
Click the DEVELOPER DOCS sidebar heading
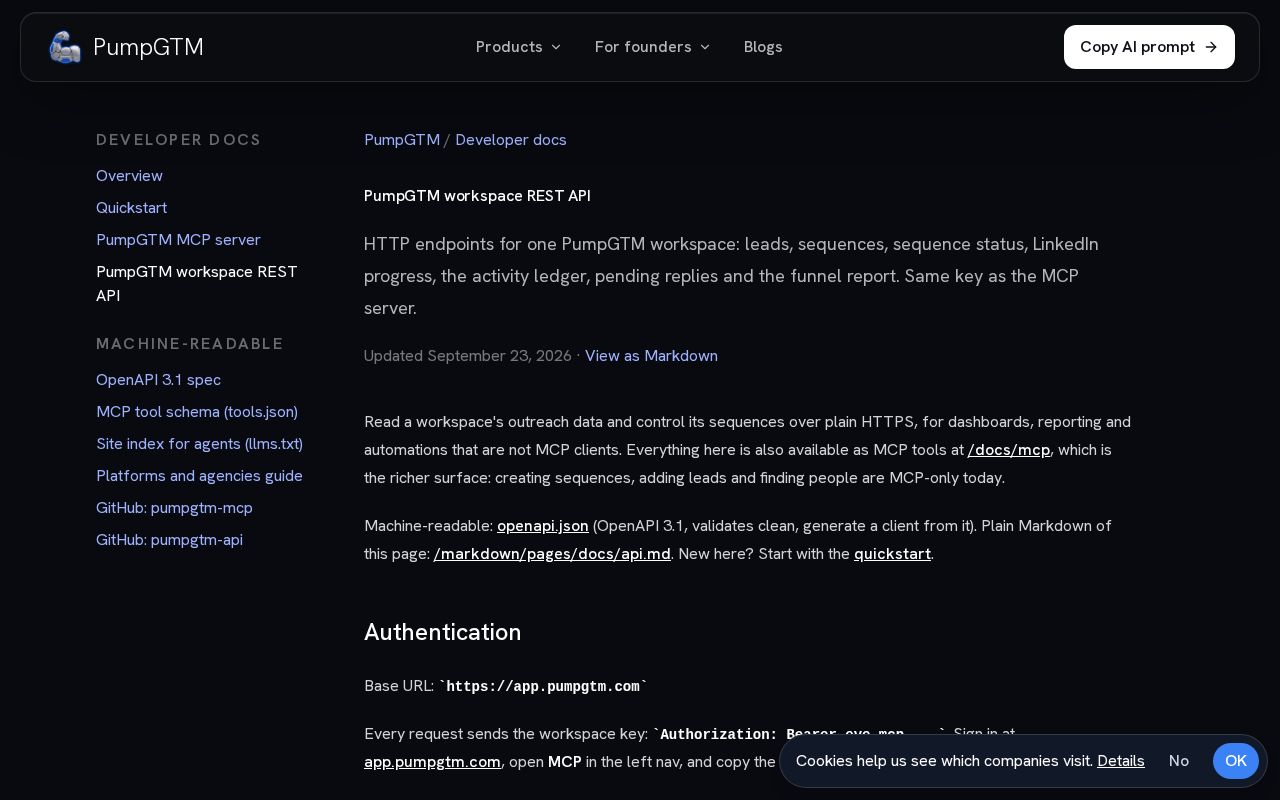(179, 140)
